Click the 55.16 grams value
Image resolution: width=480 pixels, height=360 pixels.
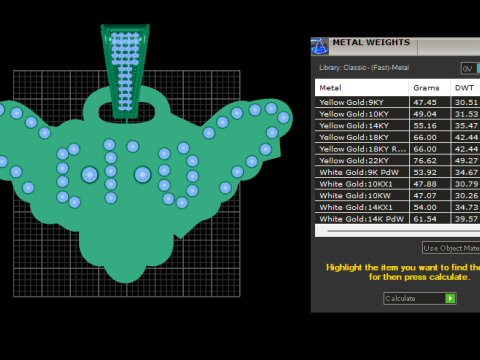pos(425,126)
